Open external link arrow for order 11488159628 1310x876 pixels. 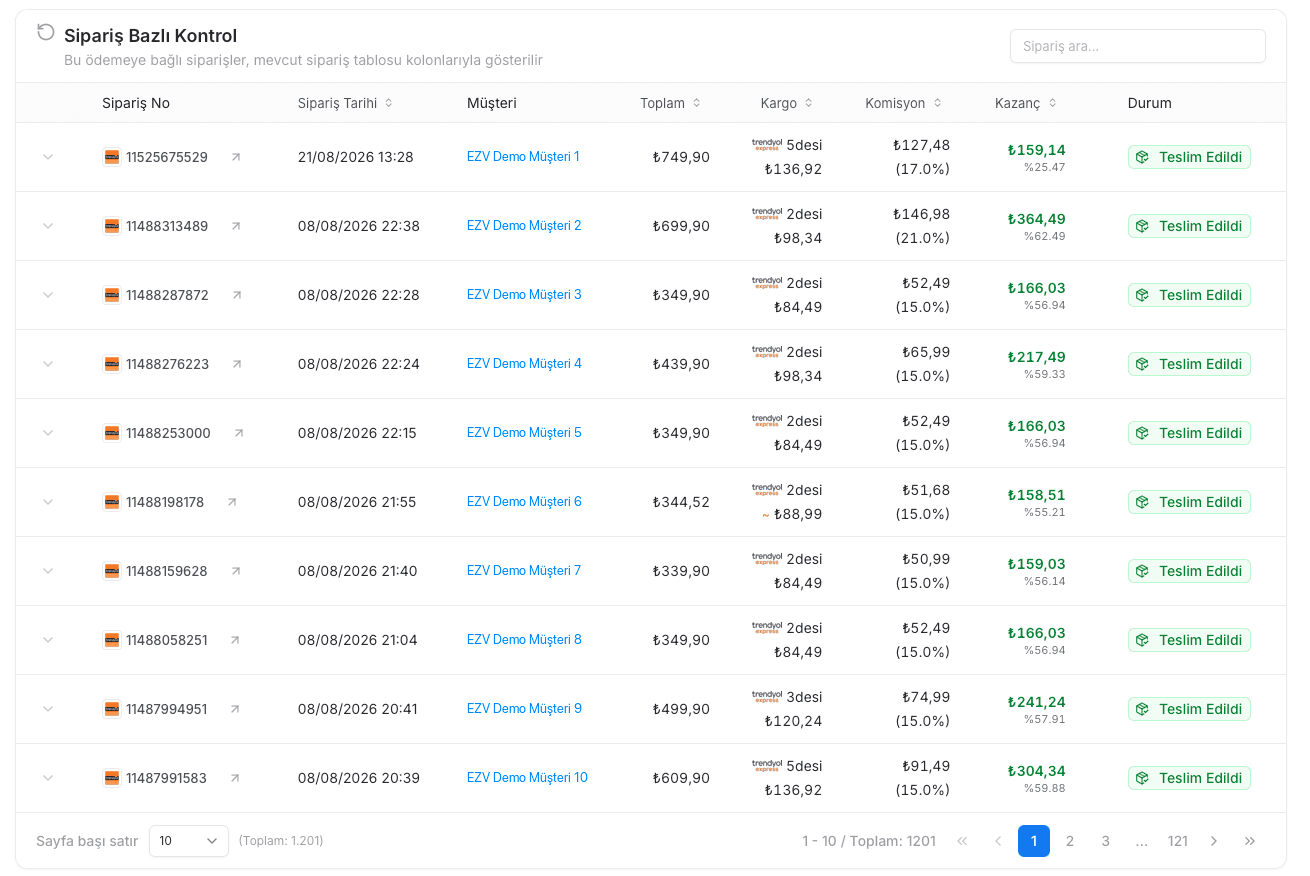[x=236, y=571]
